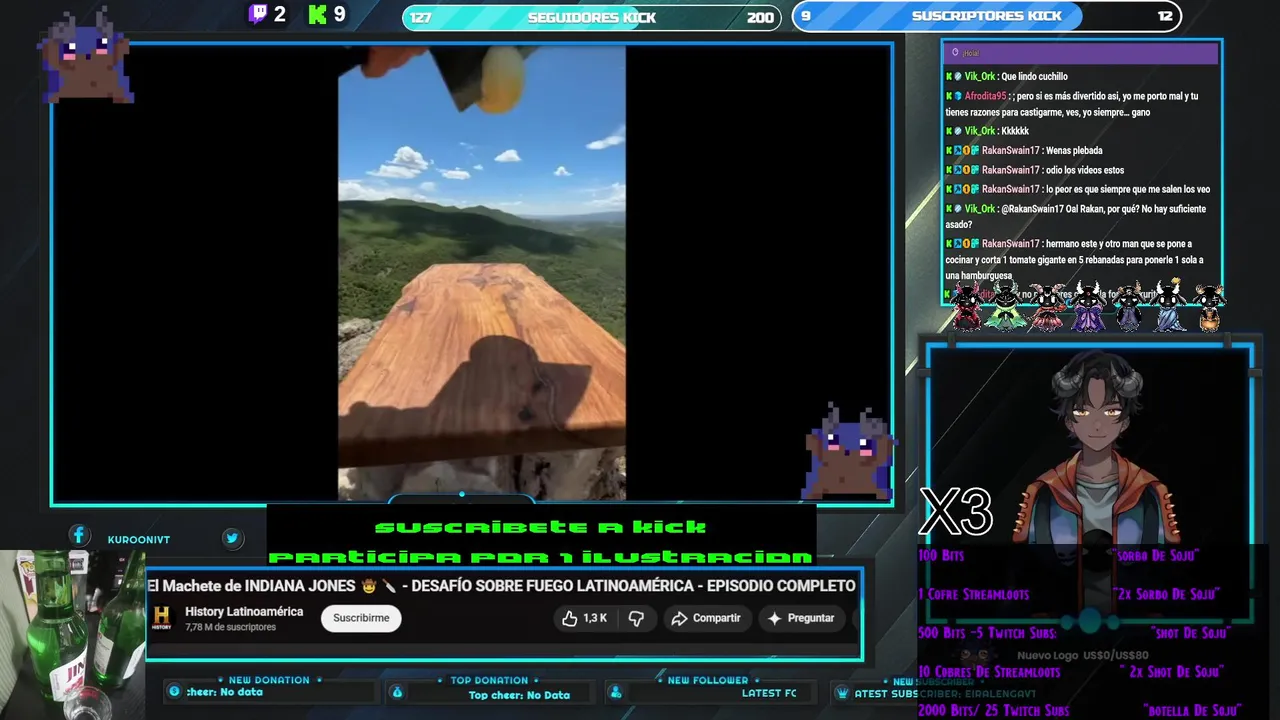1280x720 pixels.
Task: Click the '7,78 M de suscriptores' text
Action: [x=230, y=627]
